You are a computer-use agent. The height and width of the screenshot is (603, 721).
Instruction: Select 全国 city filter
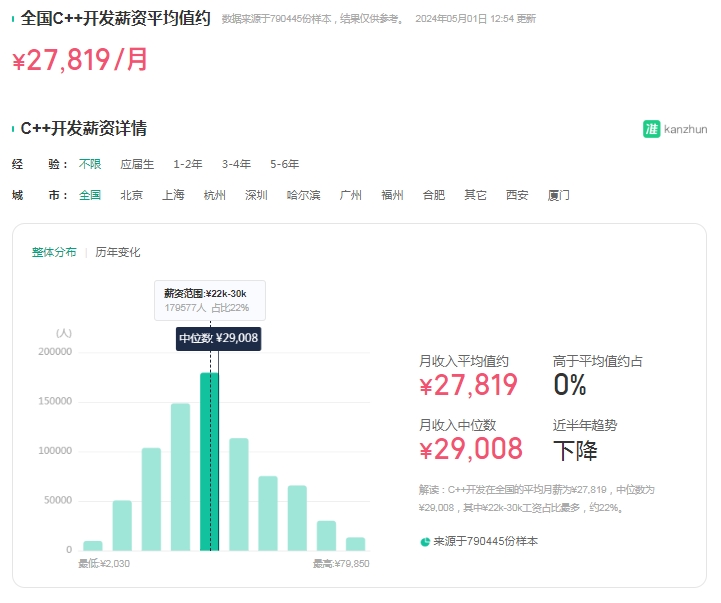(x=90, y=195)
